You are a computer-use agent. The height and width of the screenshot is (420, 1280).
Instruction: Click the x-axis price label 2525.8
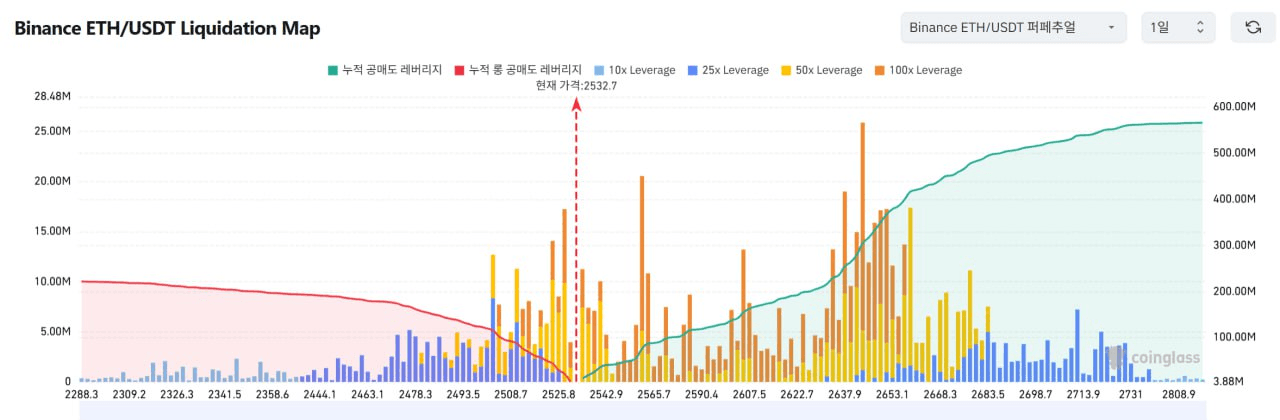coord(558,396)
